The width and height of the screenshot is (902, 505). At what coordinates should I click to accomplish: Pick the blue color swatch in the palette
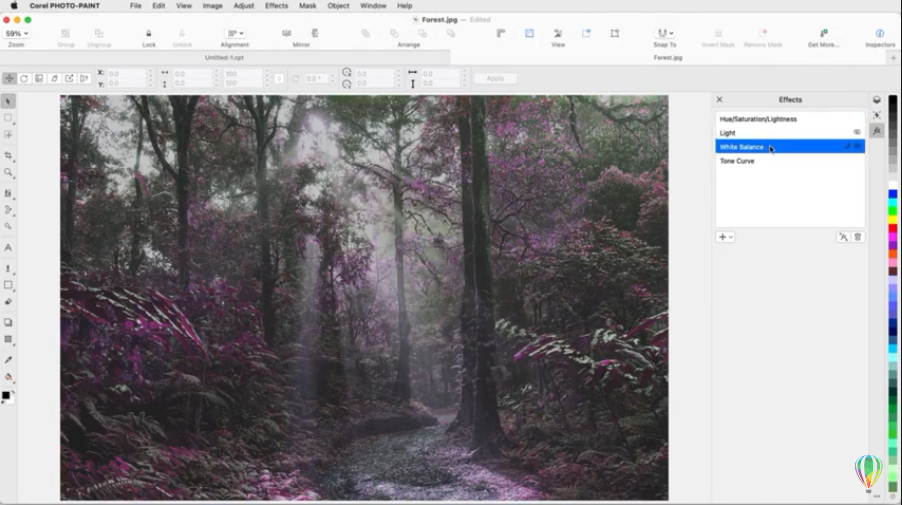892,194
